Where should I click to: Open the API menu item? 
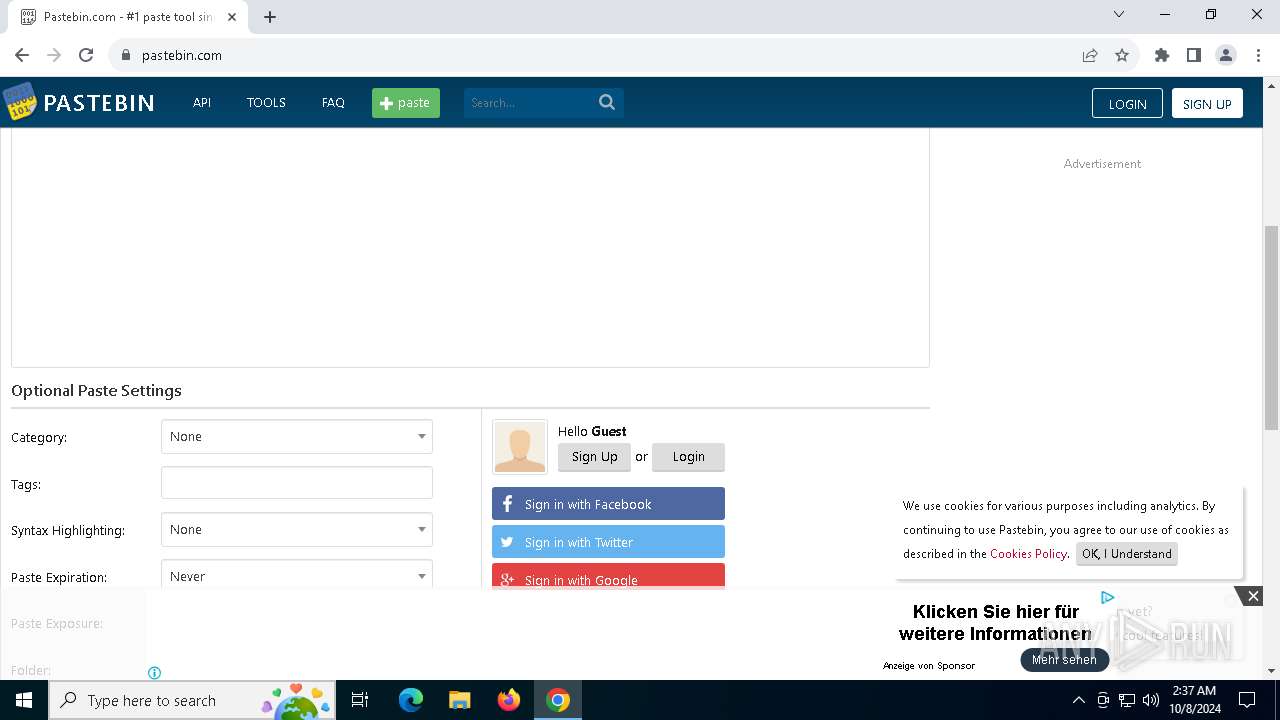coord(202,103)
